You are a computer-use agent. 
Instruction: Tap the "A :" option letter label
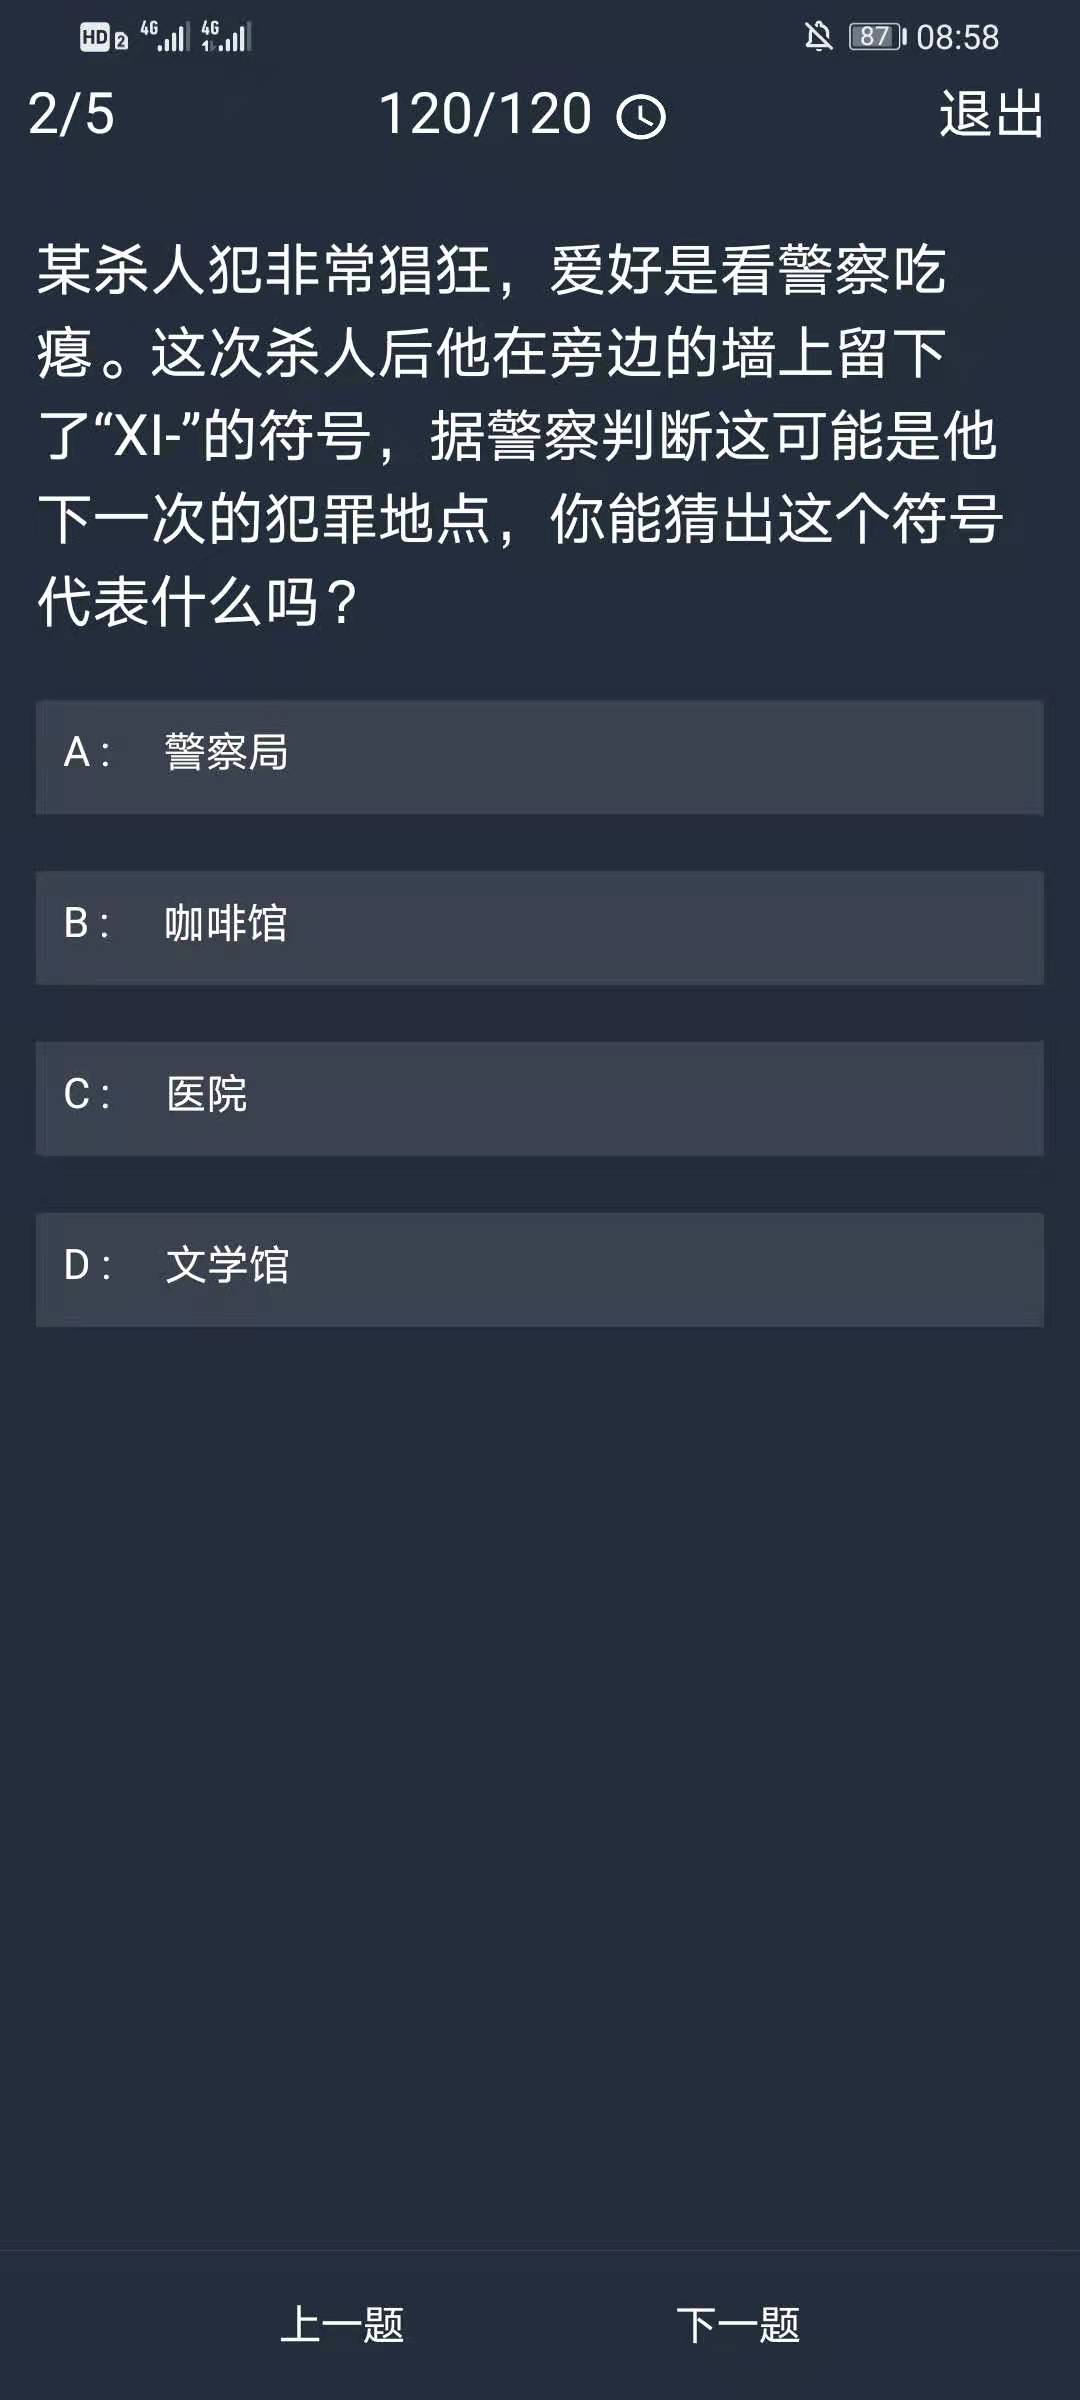(87, 752)
